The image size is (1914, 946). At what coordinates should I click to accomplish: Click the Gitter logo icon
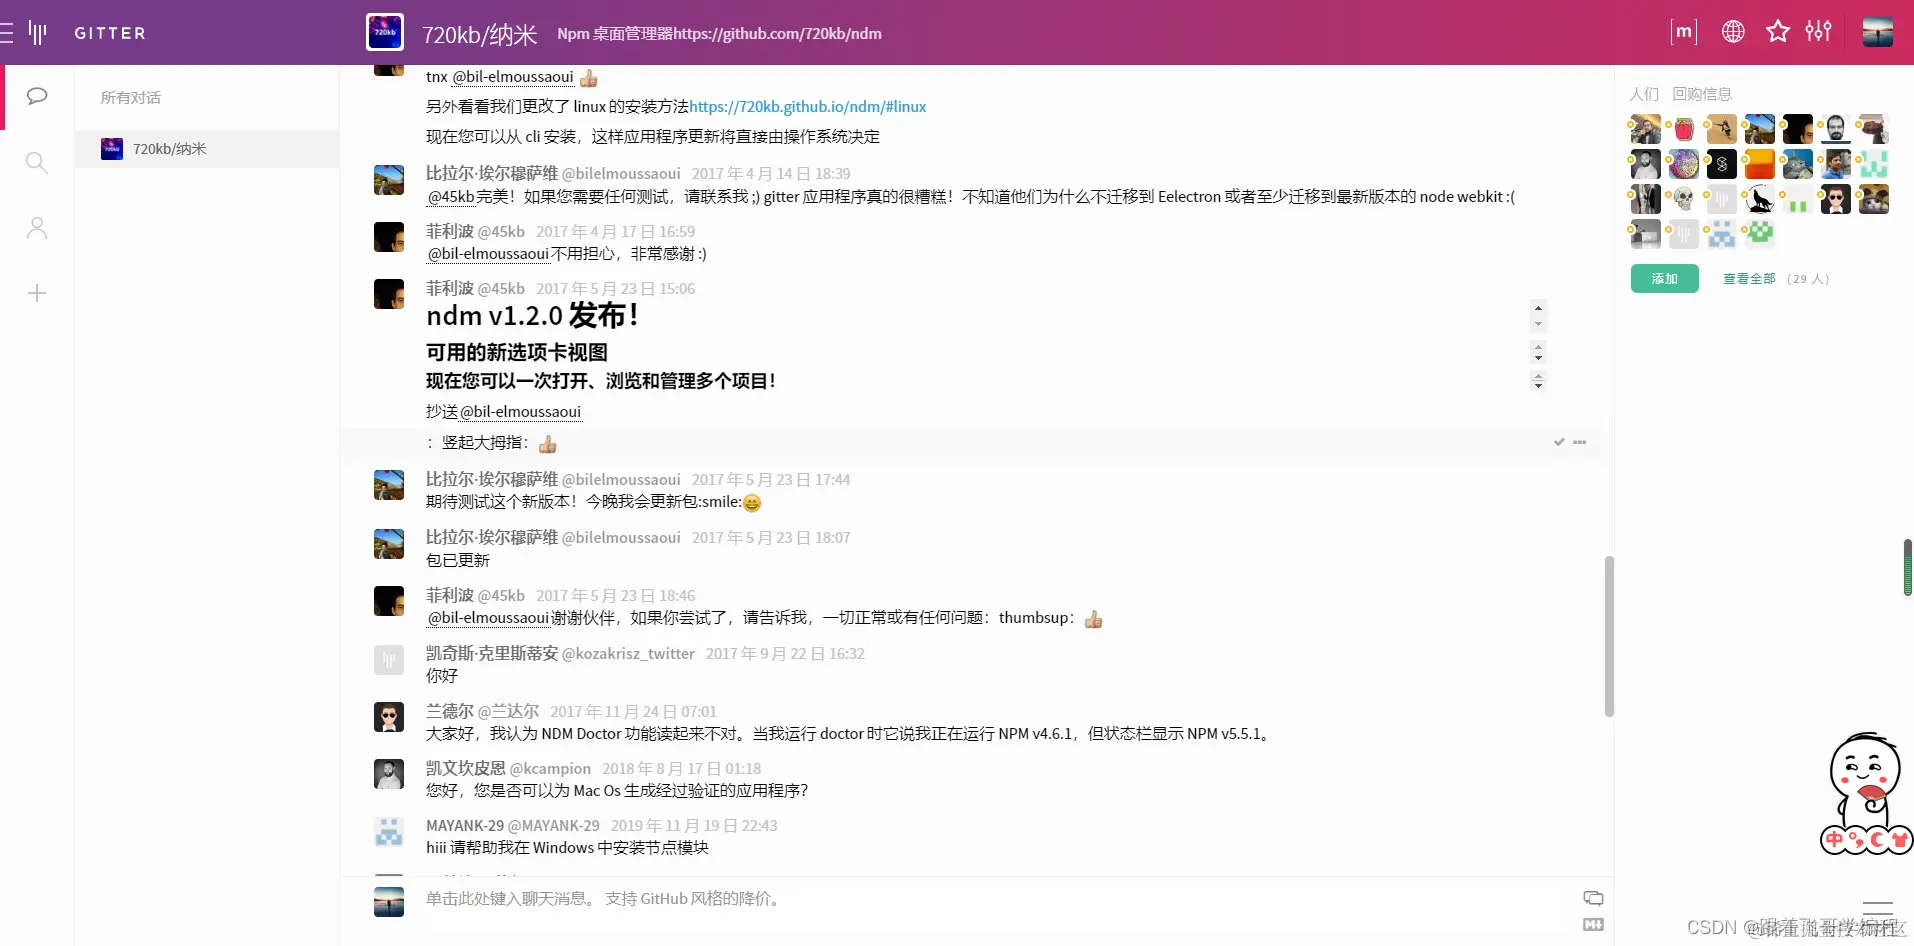click(38, 33)
